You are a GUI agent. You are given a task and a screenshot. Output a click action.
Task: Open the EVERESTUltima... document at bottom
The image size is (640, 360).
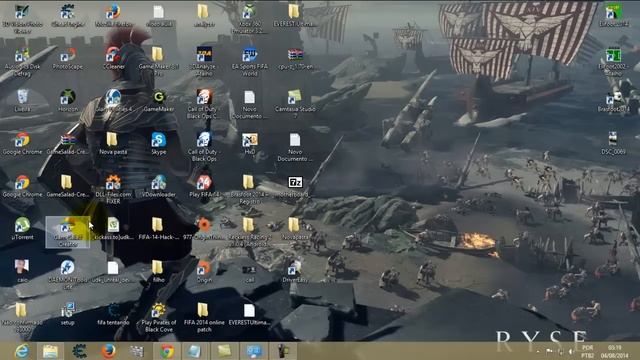coord(249,313)
